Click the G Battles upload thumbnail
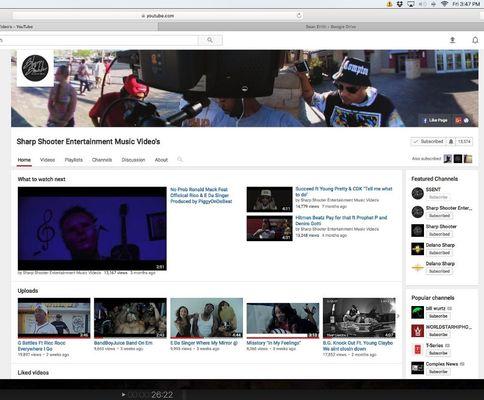Viewport: 484px width, 400px height. (54, 318)
